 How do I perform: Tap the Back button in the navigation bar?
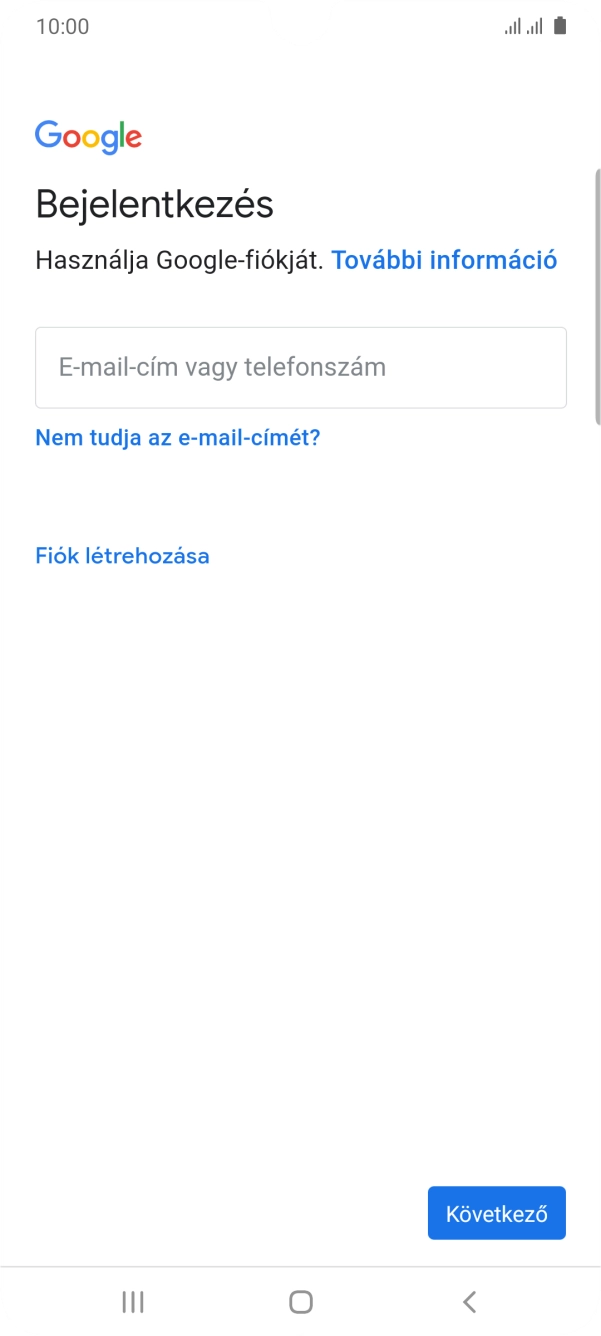point(469,1302)
